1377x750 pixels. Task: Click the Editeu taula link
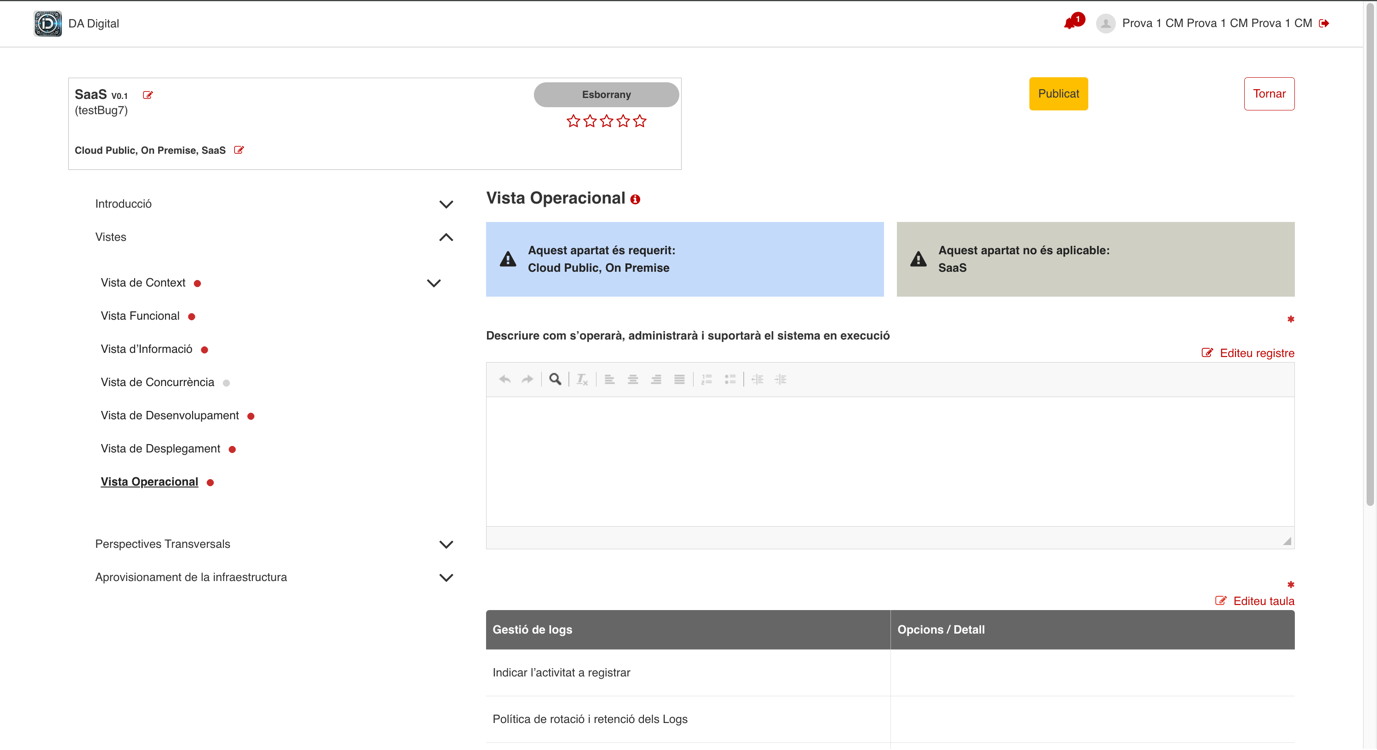click(1255, 601)
